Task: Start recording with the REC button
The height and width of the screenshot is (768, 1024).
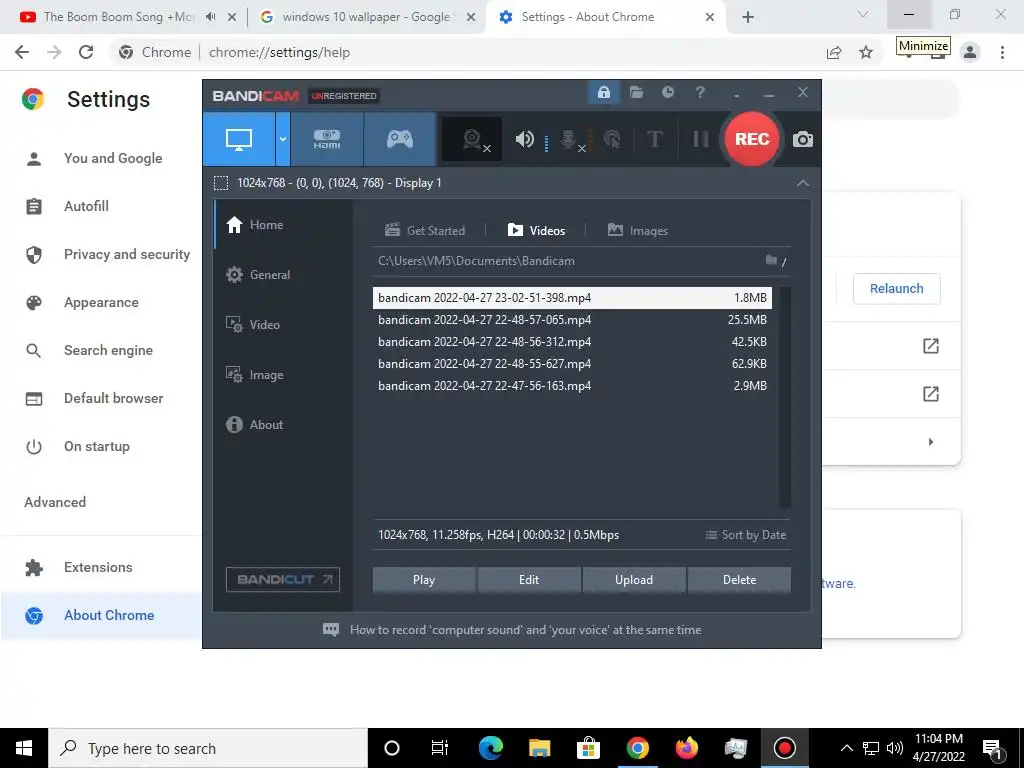Action: [752, 139]
